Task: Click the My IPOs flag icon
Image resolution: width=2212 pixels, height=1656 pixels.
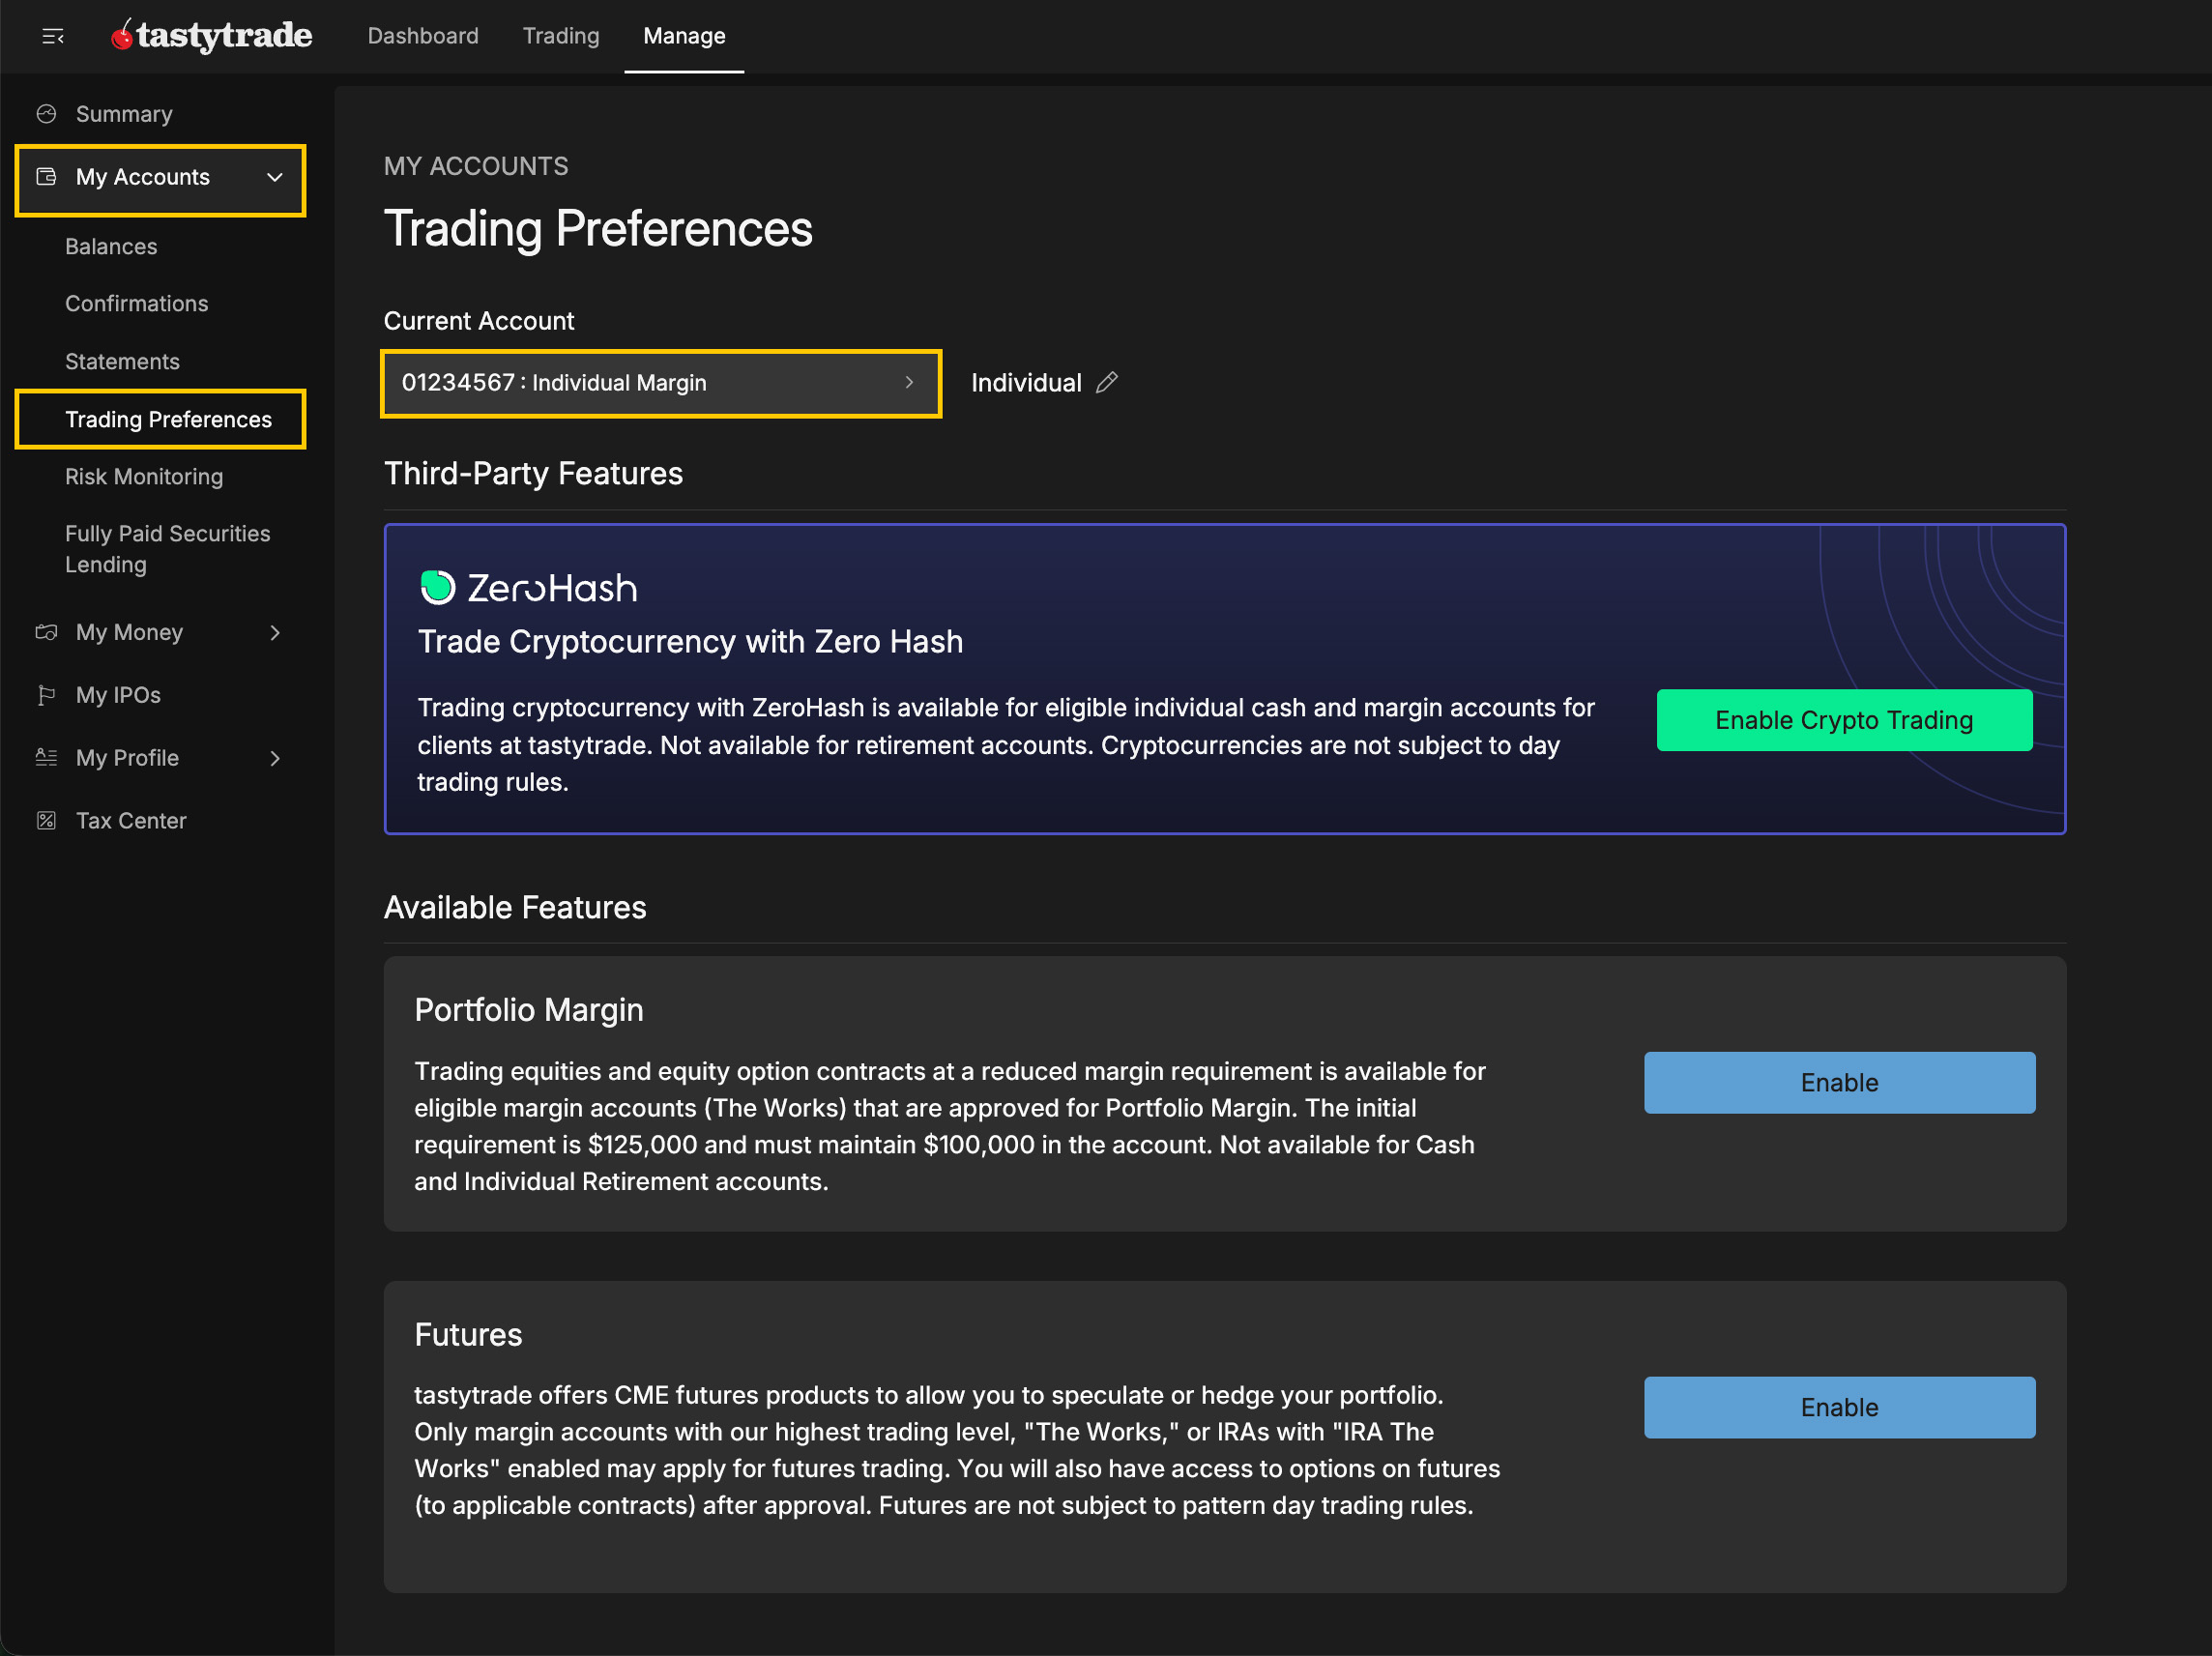Action: [x=46, y=695]
